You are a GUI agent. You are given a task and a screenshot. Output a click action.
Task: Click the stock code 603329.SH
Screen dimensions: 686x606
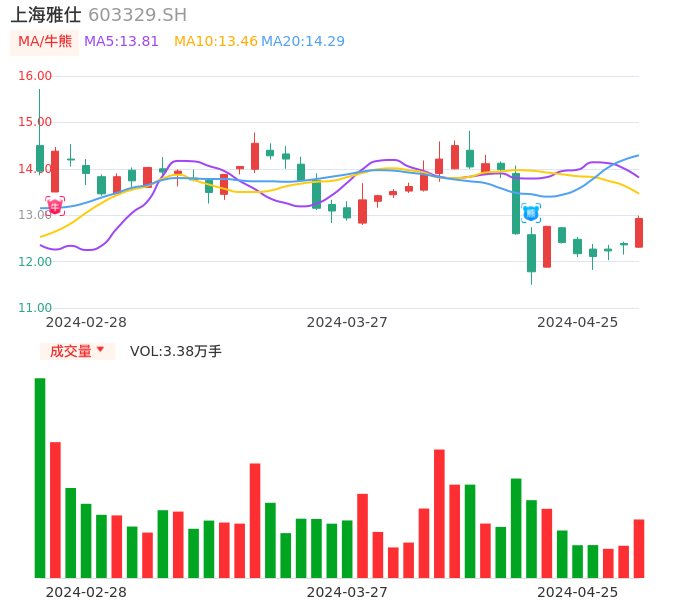click(137, 15)
